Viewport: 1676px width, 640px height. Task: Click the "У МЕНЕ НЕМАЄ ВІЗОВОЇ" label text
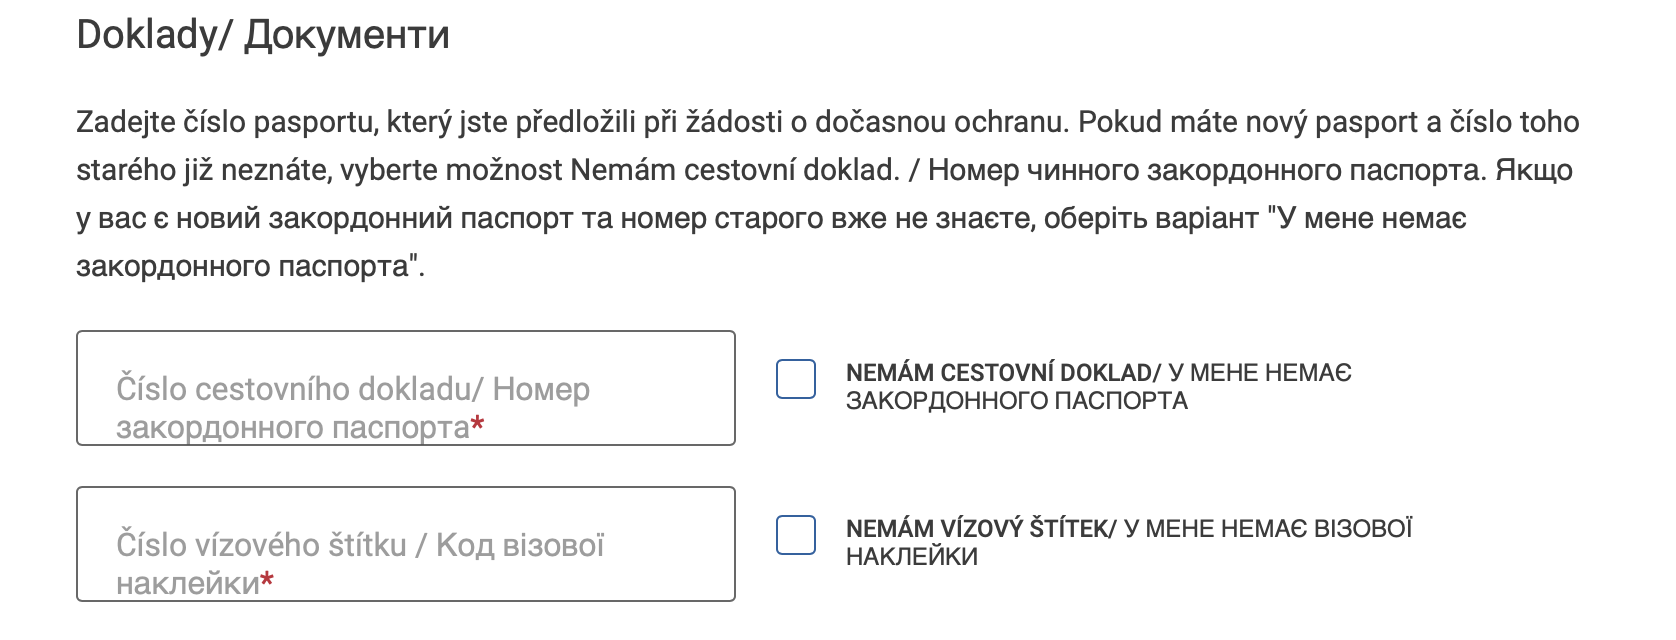[1268, 529]
